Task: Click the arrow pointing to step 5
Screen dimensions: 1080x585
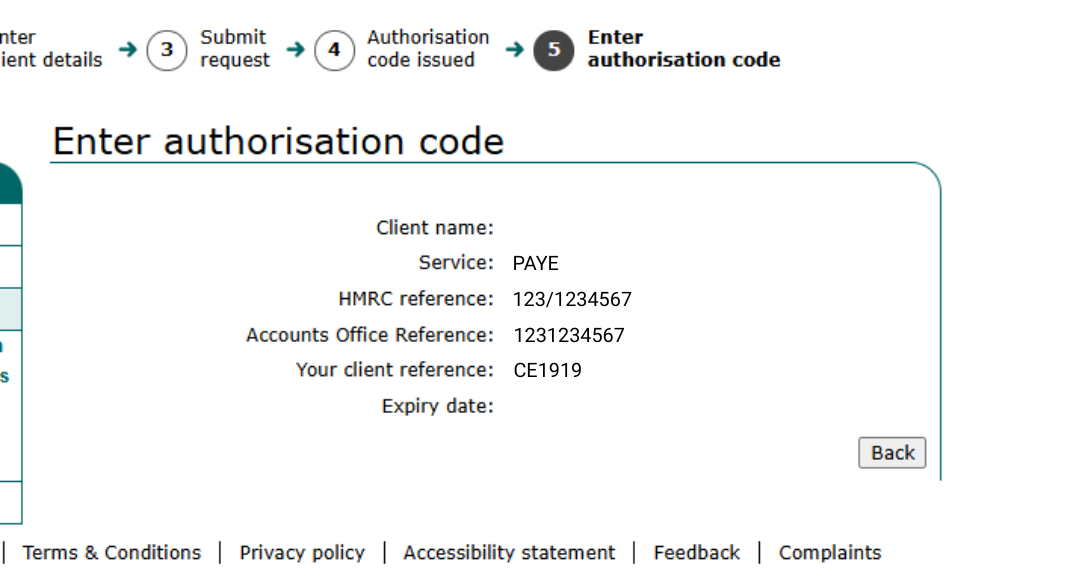Action: pyautogui.click(x=514, y=49)
